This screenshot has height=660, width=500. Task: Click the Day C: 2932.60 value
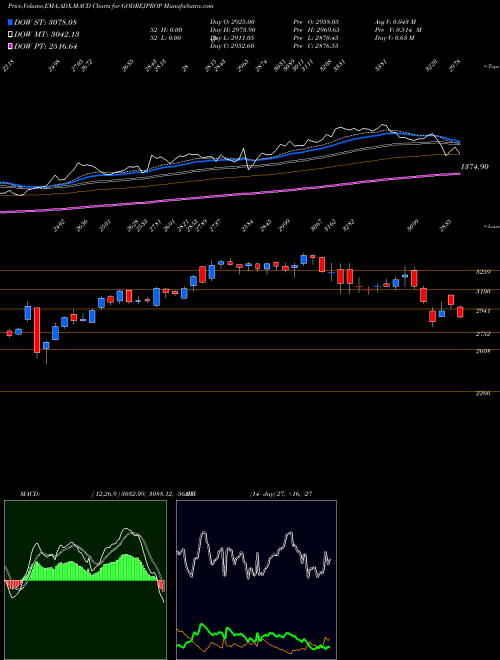[232, 46]
